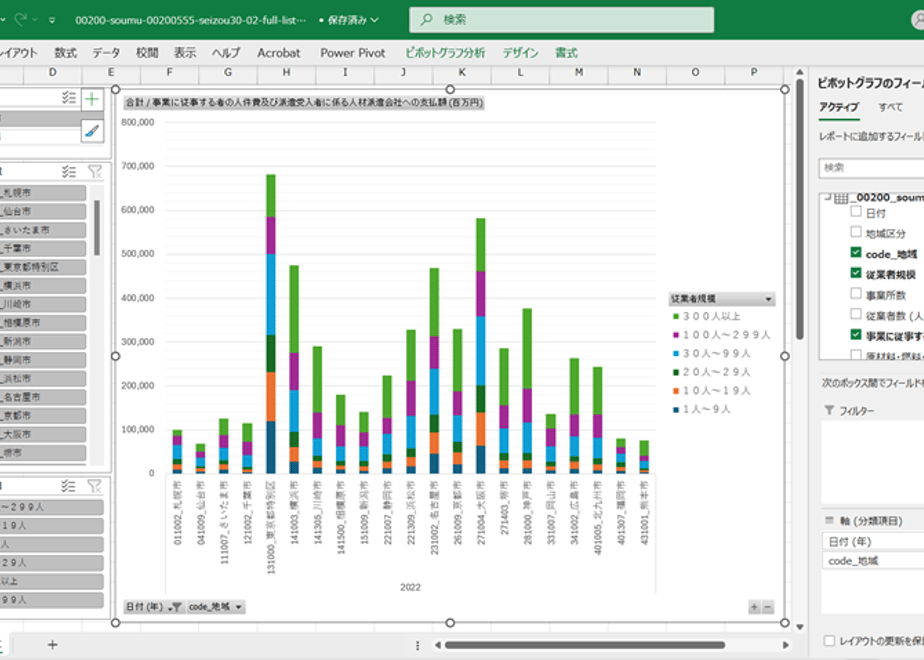This screenshot has height=660, width=924.
Task: Uncheck the code_地域 field checkbox
Action: coord(856,252)
